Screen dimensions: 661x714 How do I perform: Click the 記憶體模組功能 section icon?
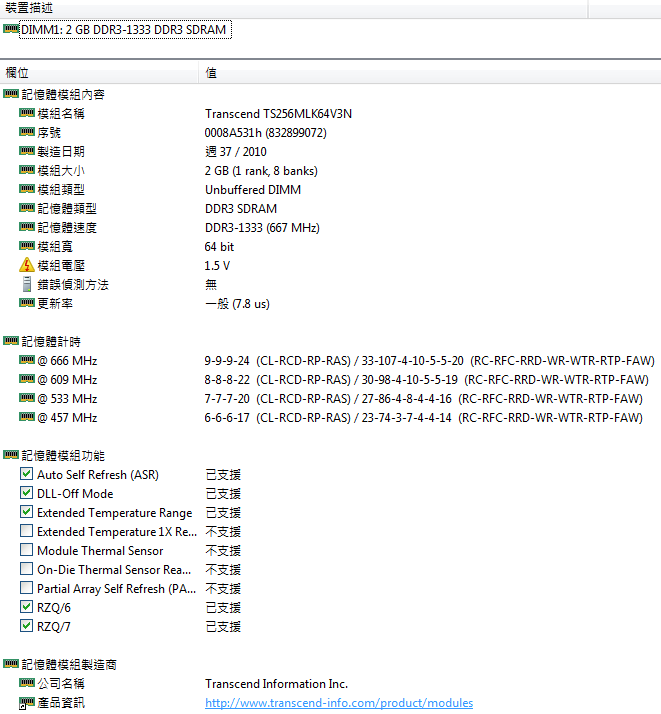(10, 455)
